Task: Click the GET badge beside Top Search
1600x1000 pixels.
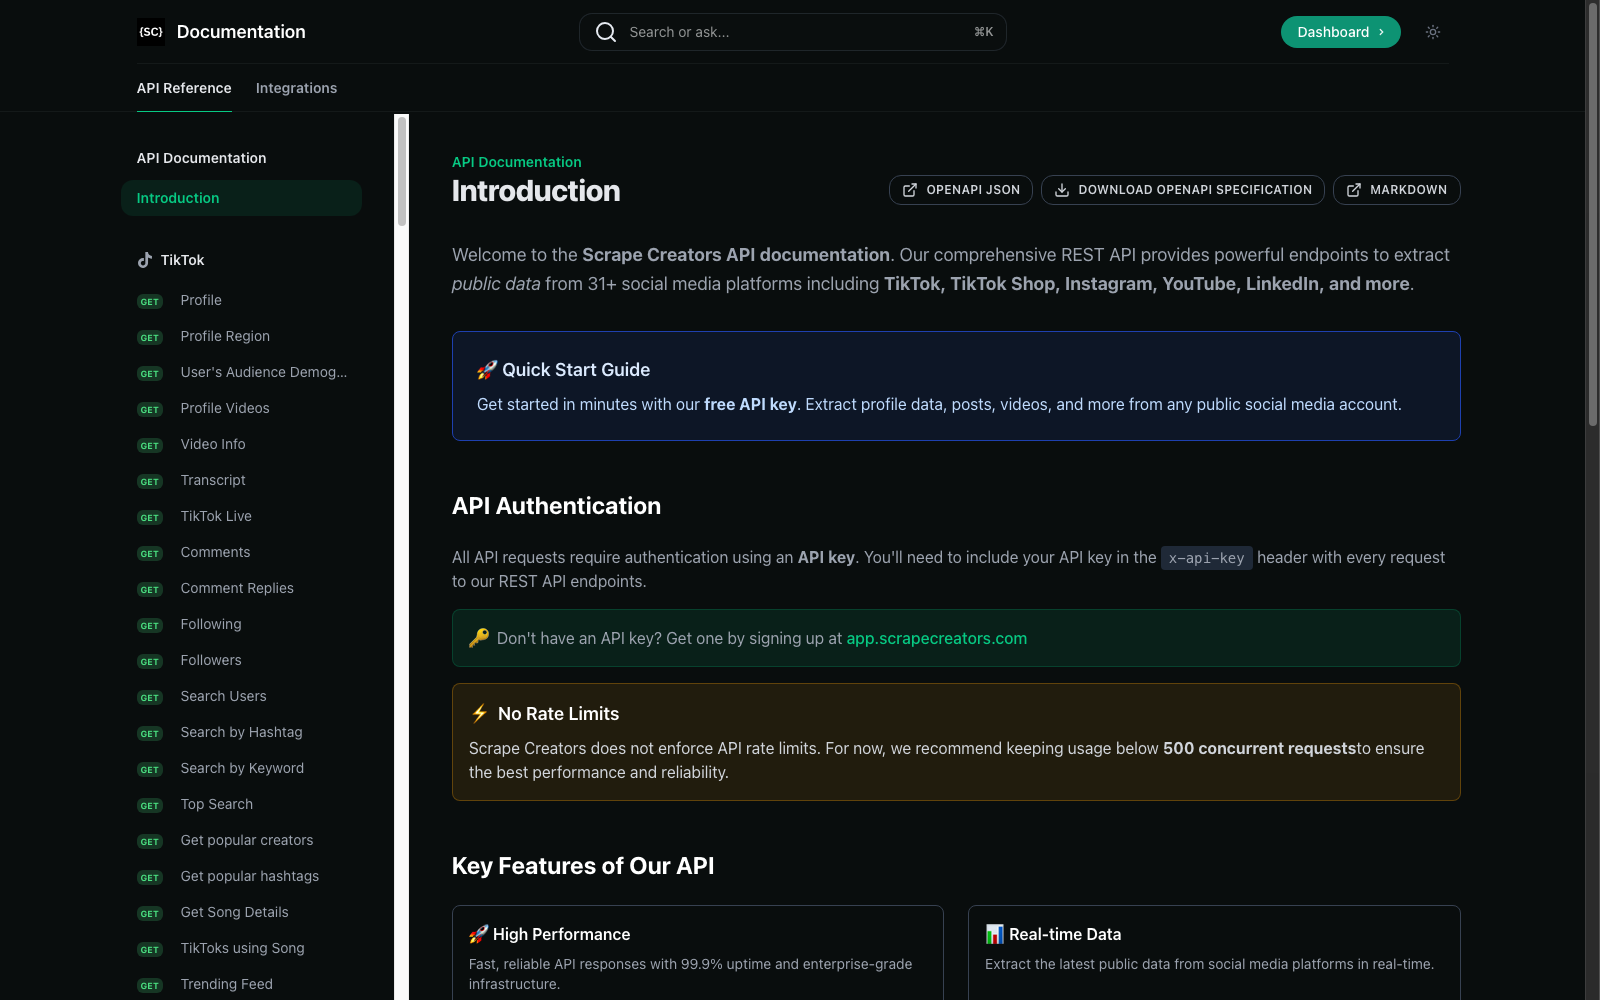Action: (x=150, y=805)
